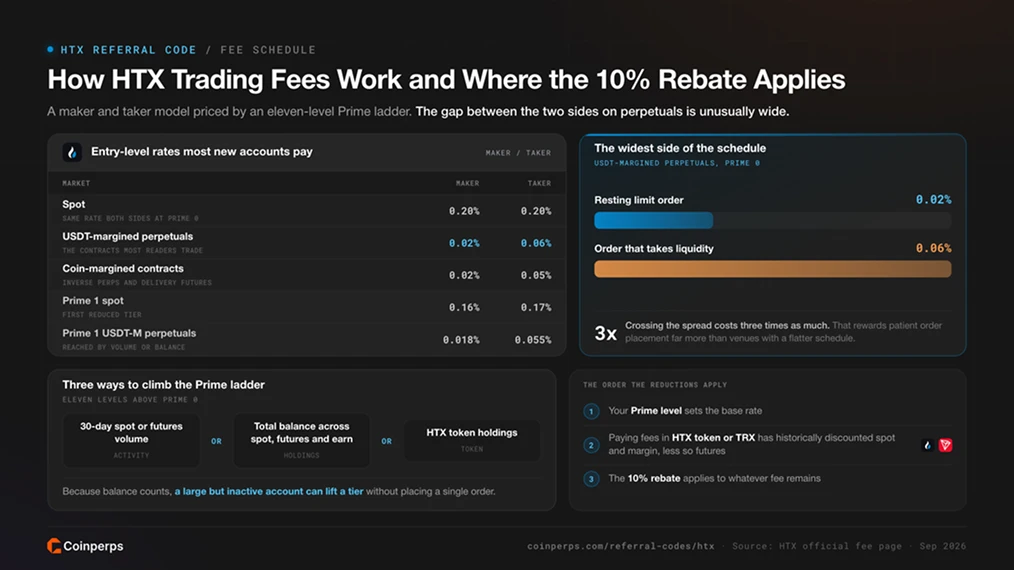Click 'Three ways to climb the Prime ladder' heading
This screenshot has width=1014, height=570.
click(164, 385)
